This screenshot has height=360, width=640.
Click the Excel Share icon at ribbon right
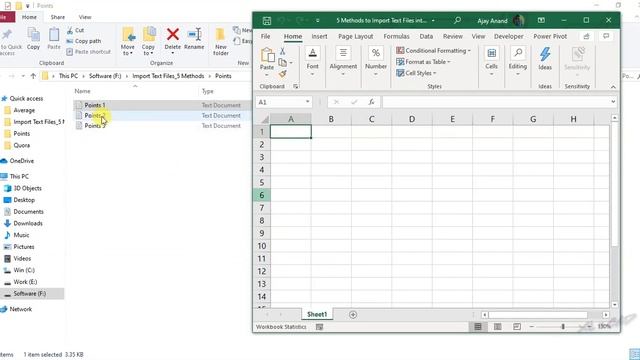pos(586,36)
